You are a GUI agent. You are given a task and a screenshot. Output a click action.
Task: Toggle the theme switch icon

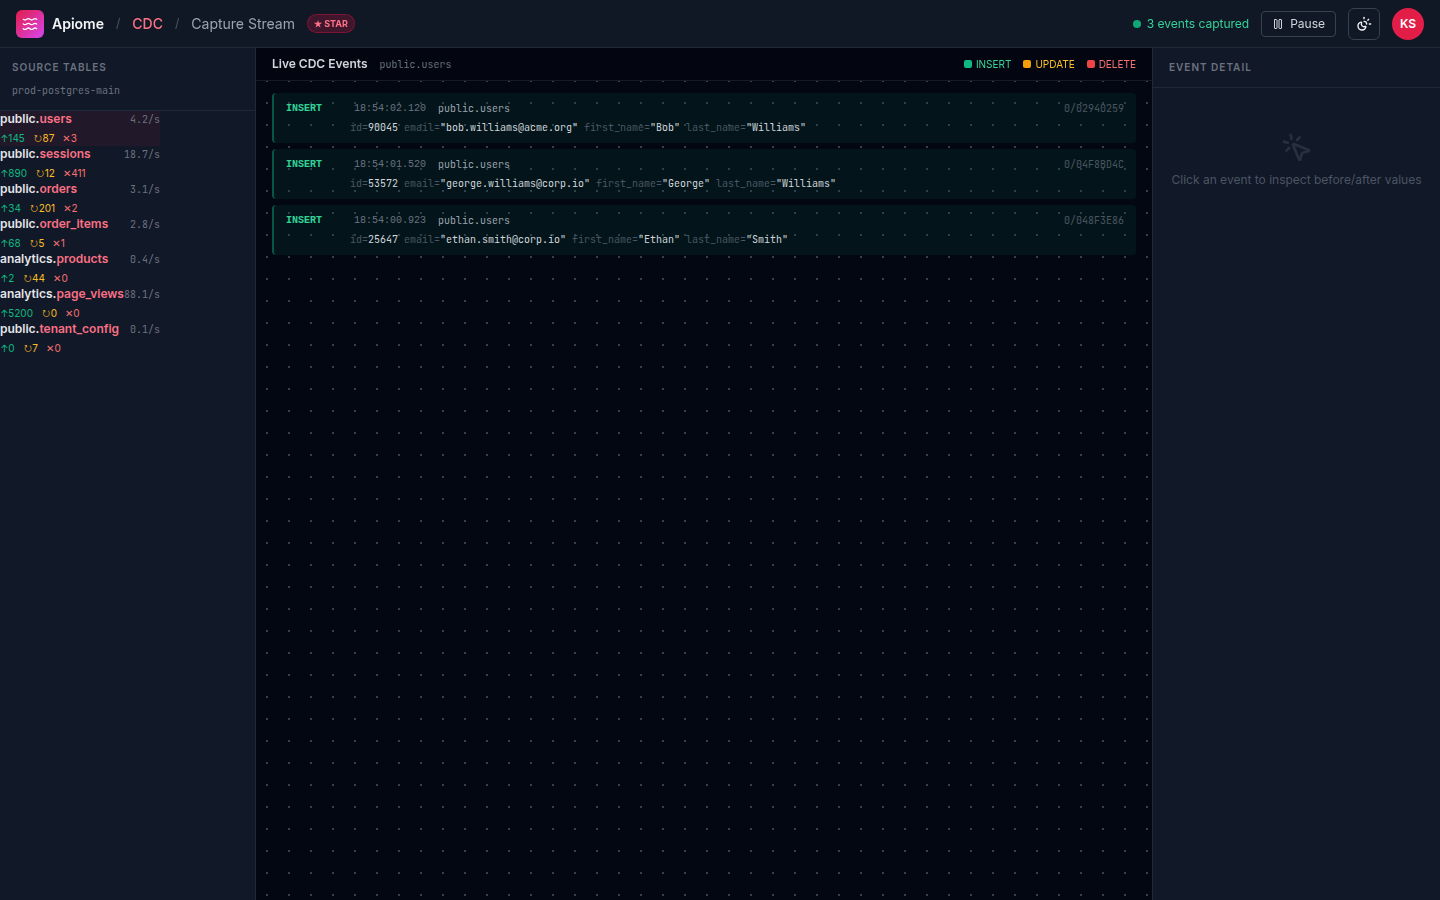pos(1364,24)
